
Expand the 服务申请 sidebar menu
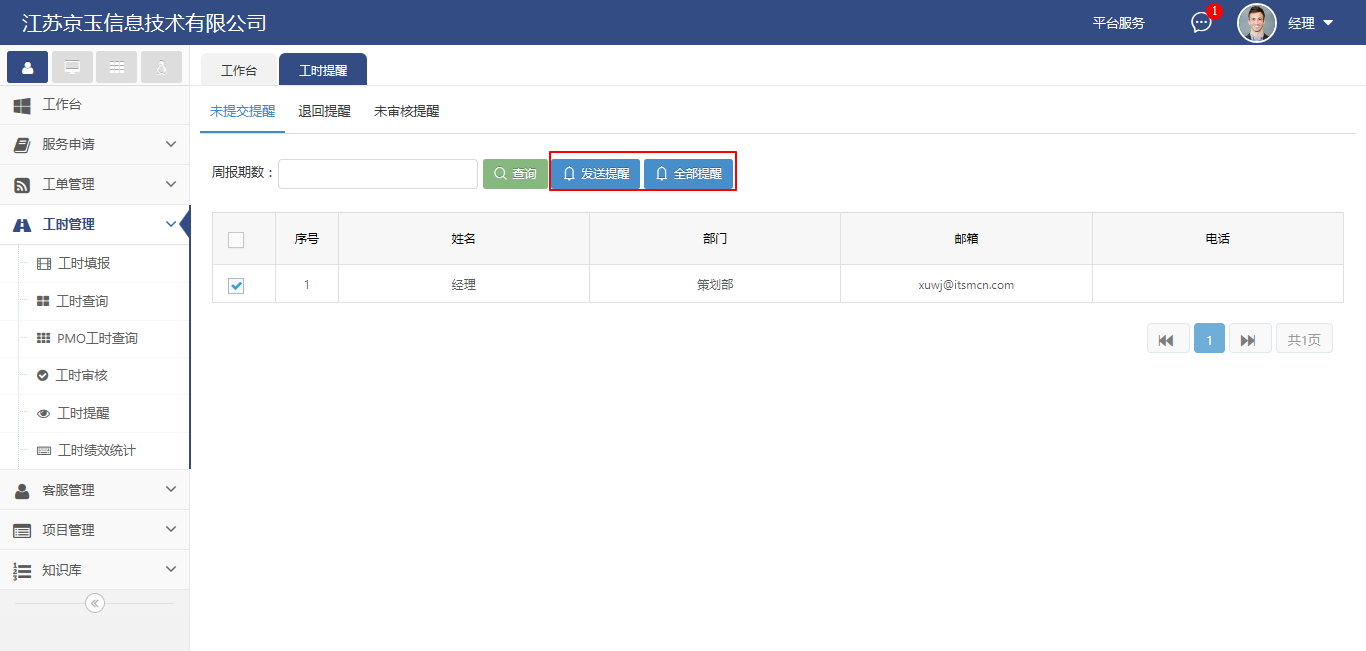coord(95,145)
